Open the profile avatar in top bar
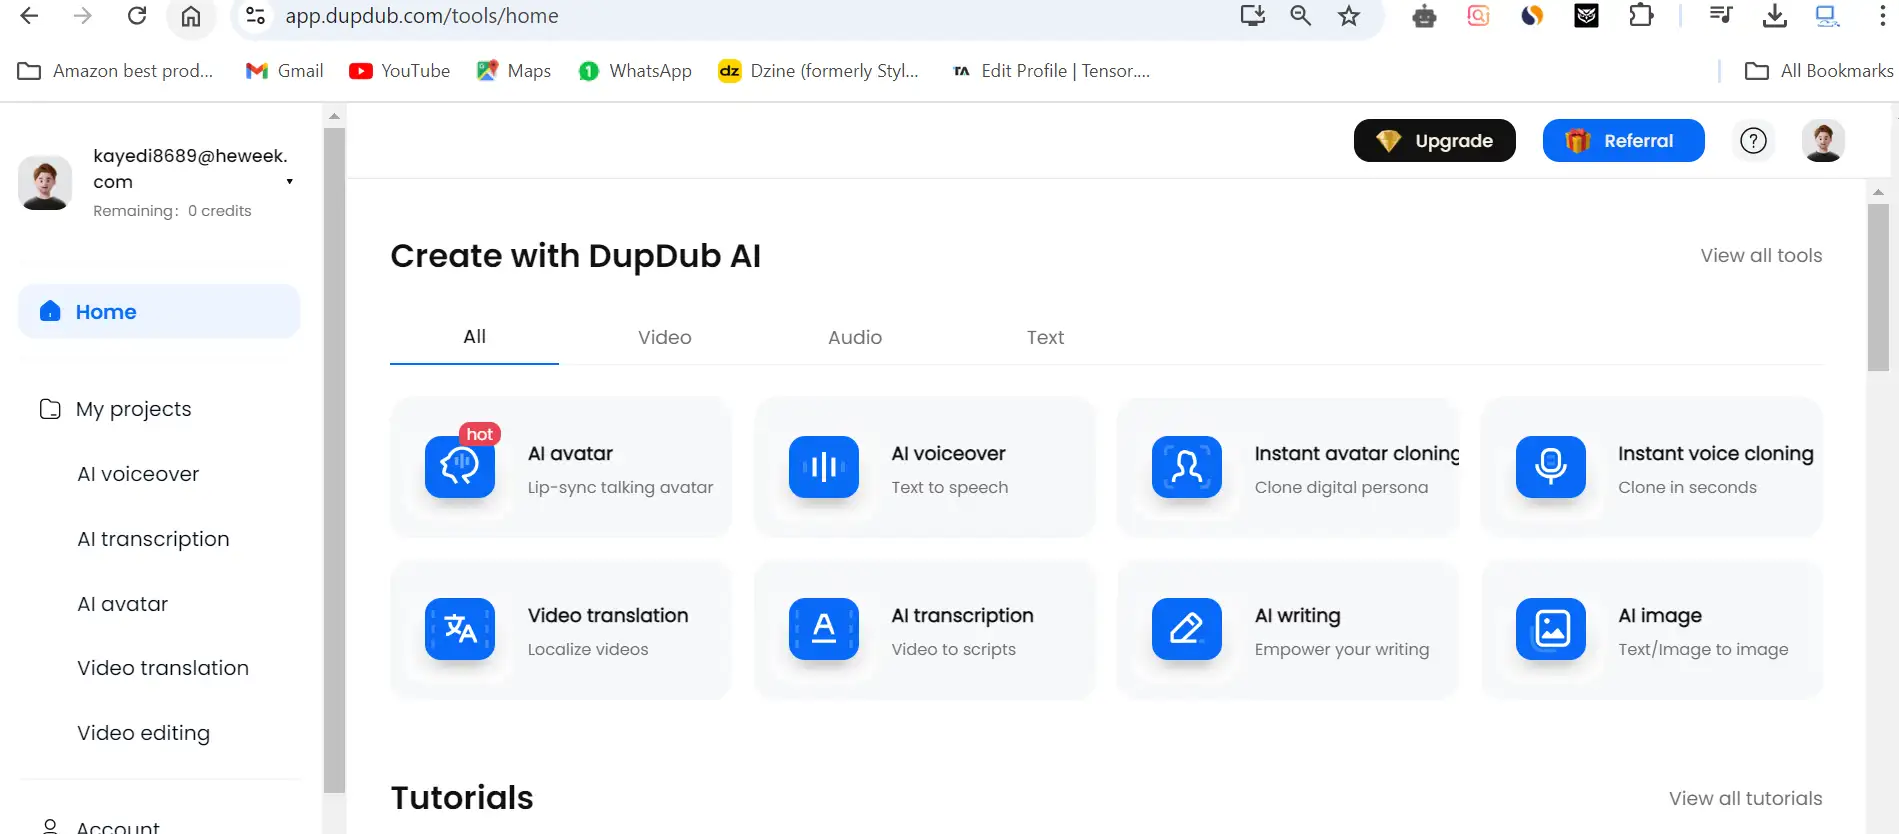The height and width of the screenshot is (834, 1899). coord(1823,141)
